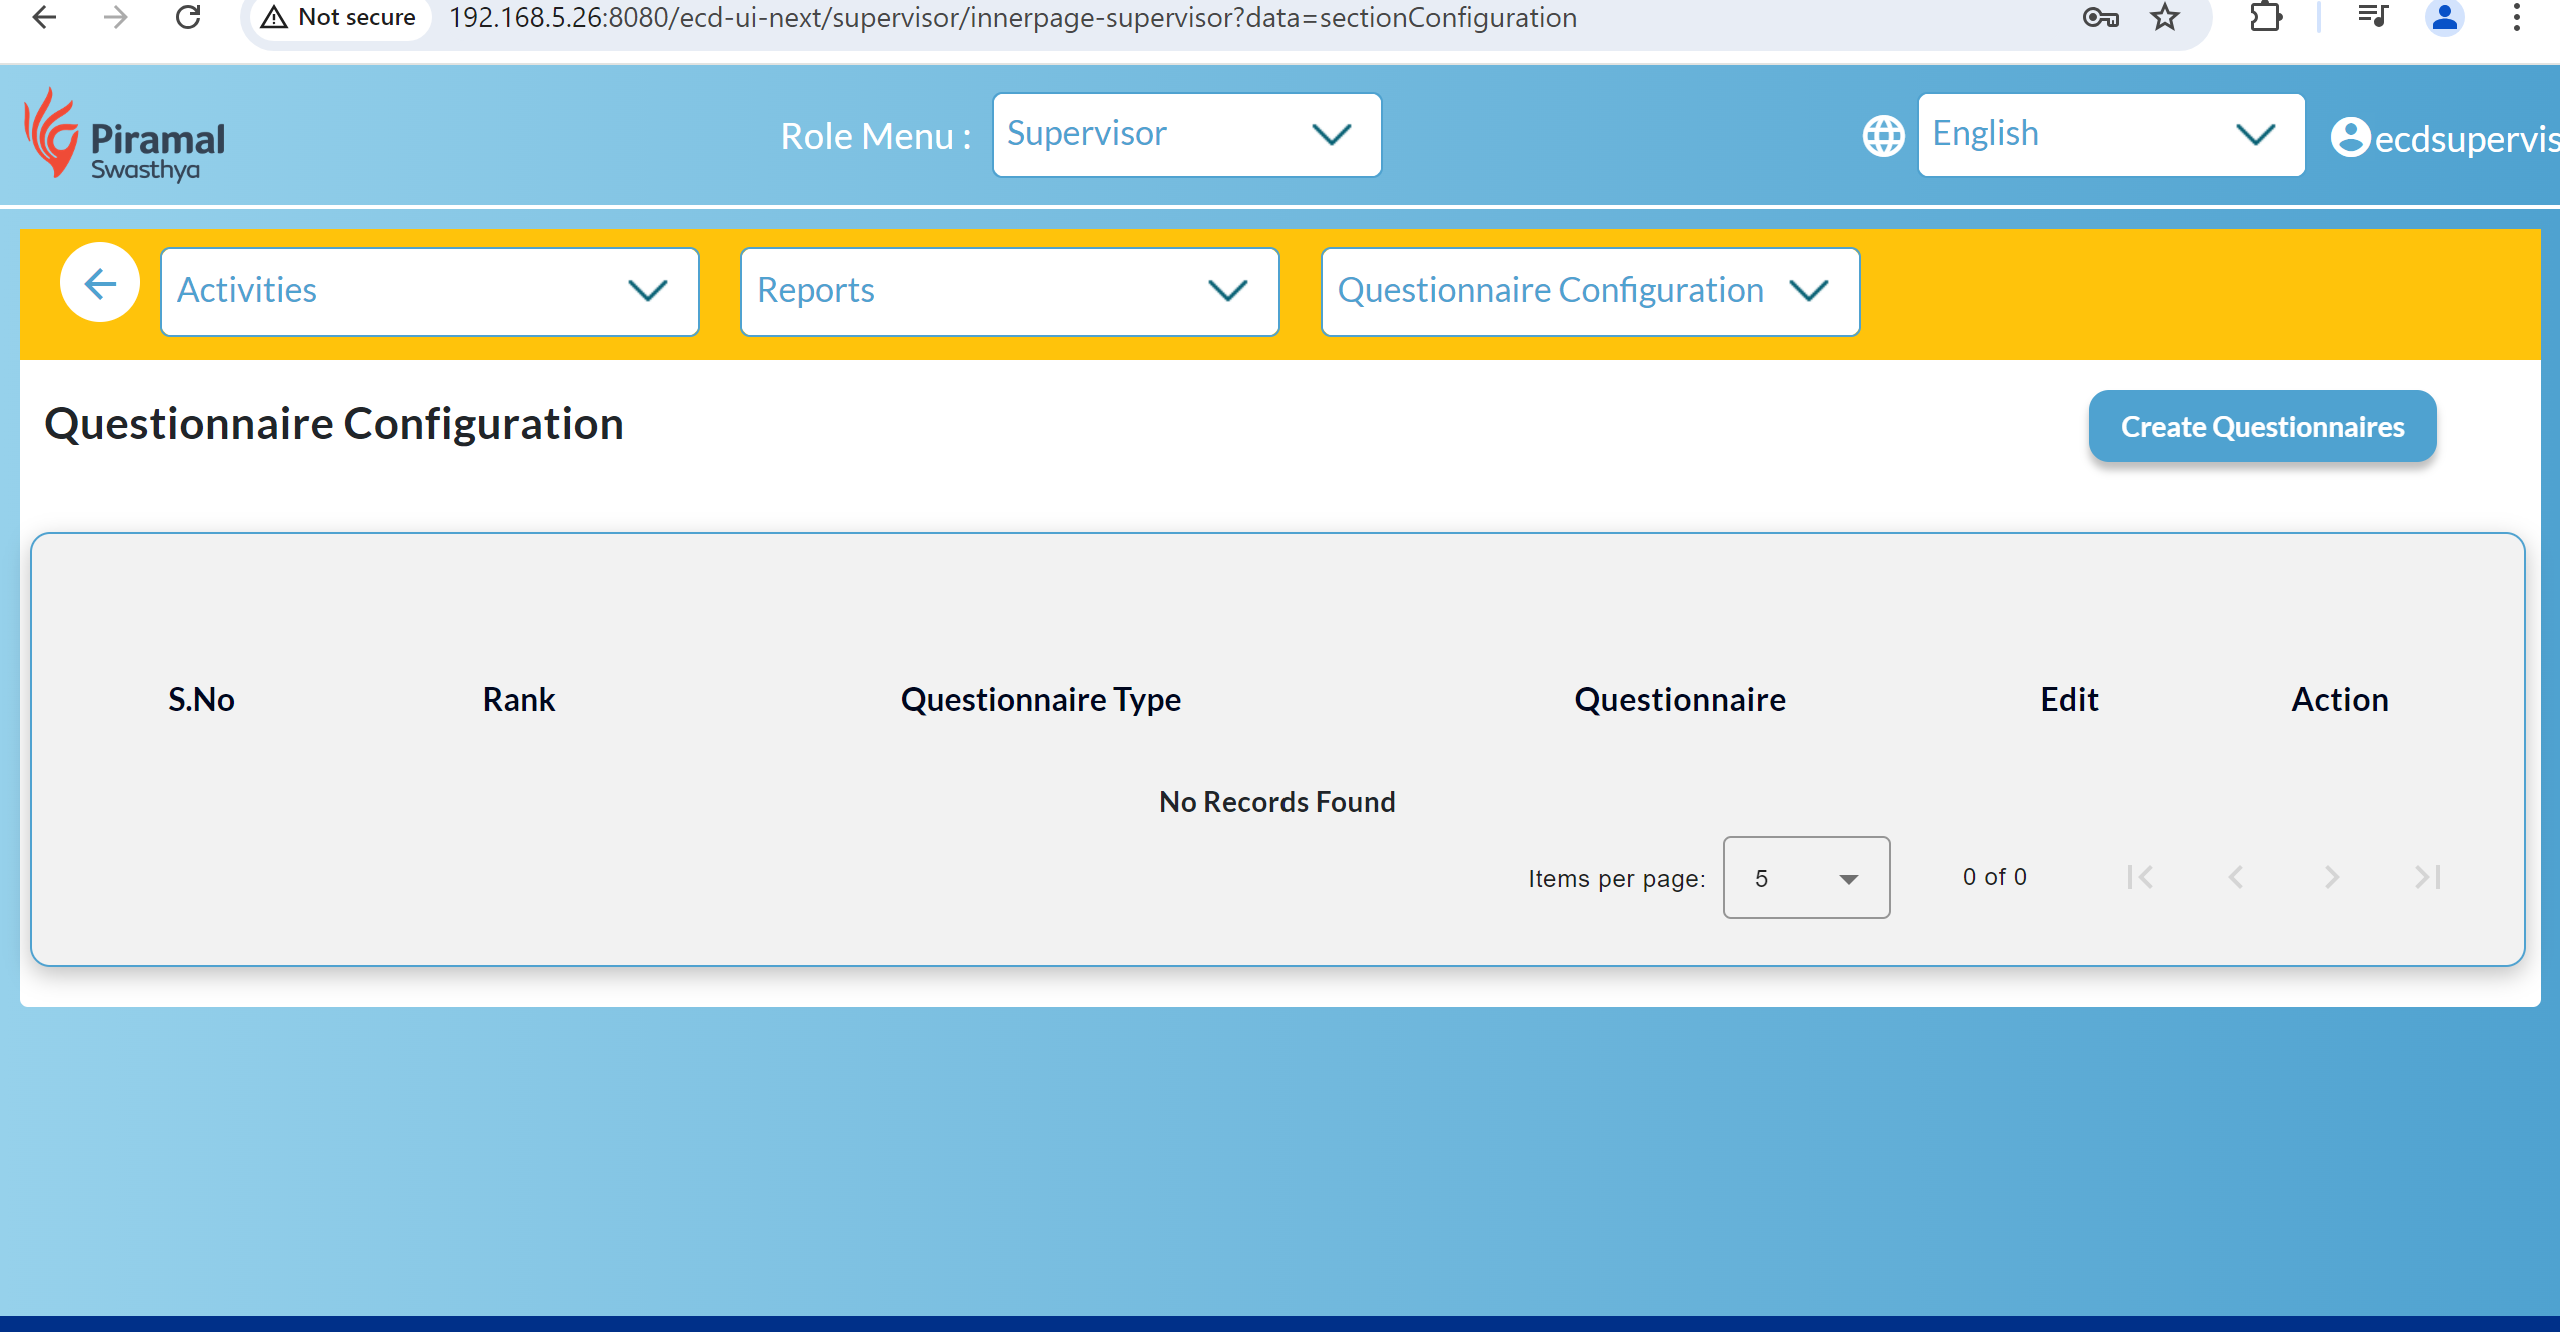Click the circular back arrow button
This screenshot has height=1332, width=2560.
coord(99,285)
